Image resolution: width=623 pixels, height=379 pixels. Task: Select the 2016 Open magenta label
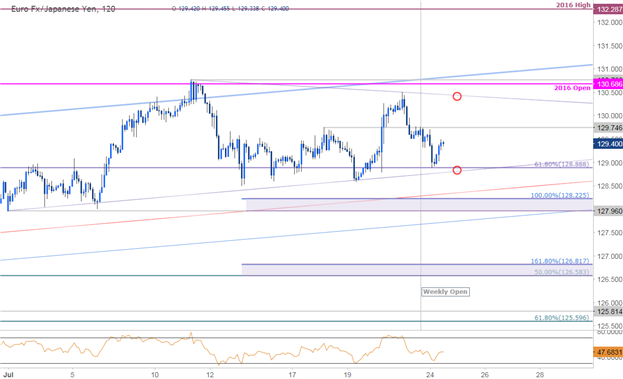coord(572,88)
